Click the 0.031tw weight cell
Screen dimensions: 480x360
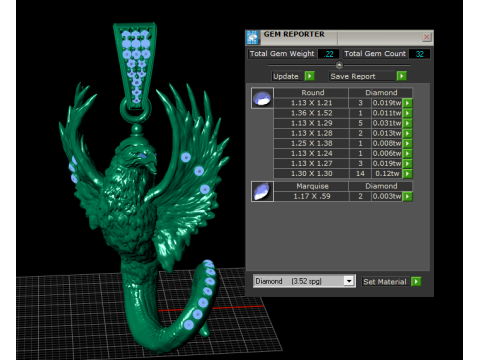[x=387, y=123]
